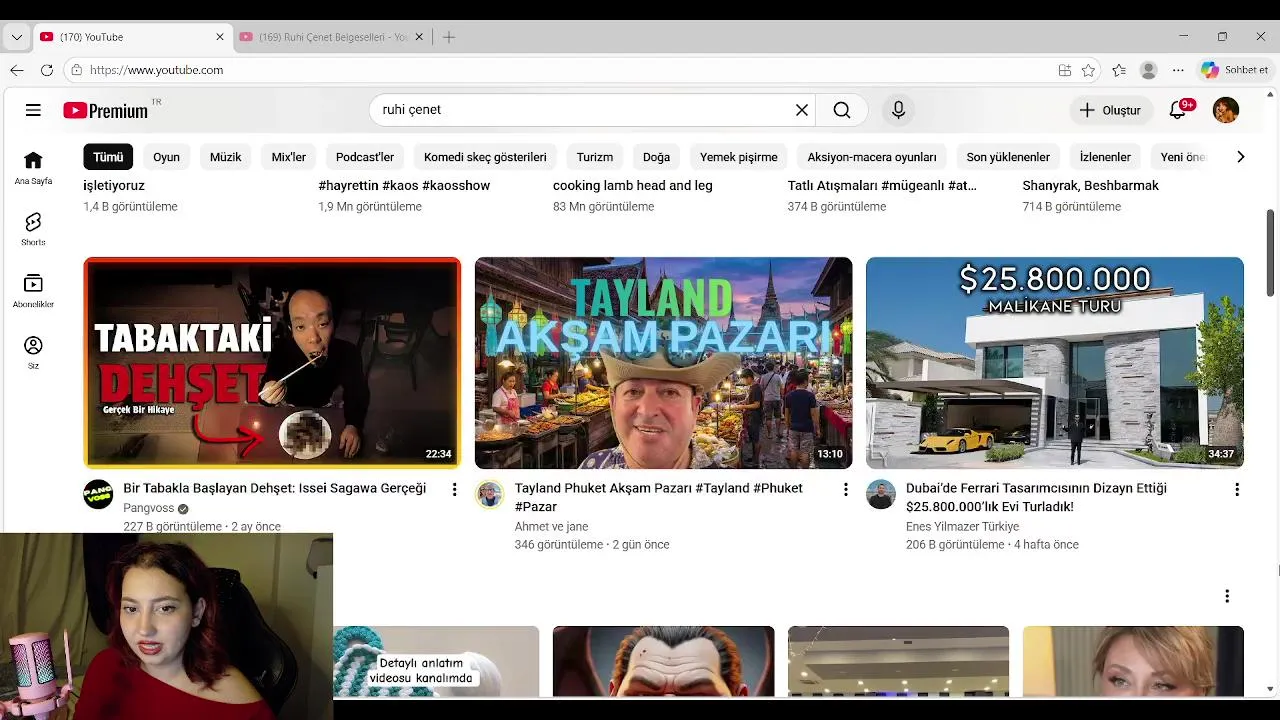
Task: Open title Tayland Phuket Akşam Pazarı
Action: coord(658,497)
